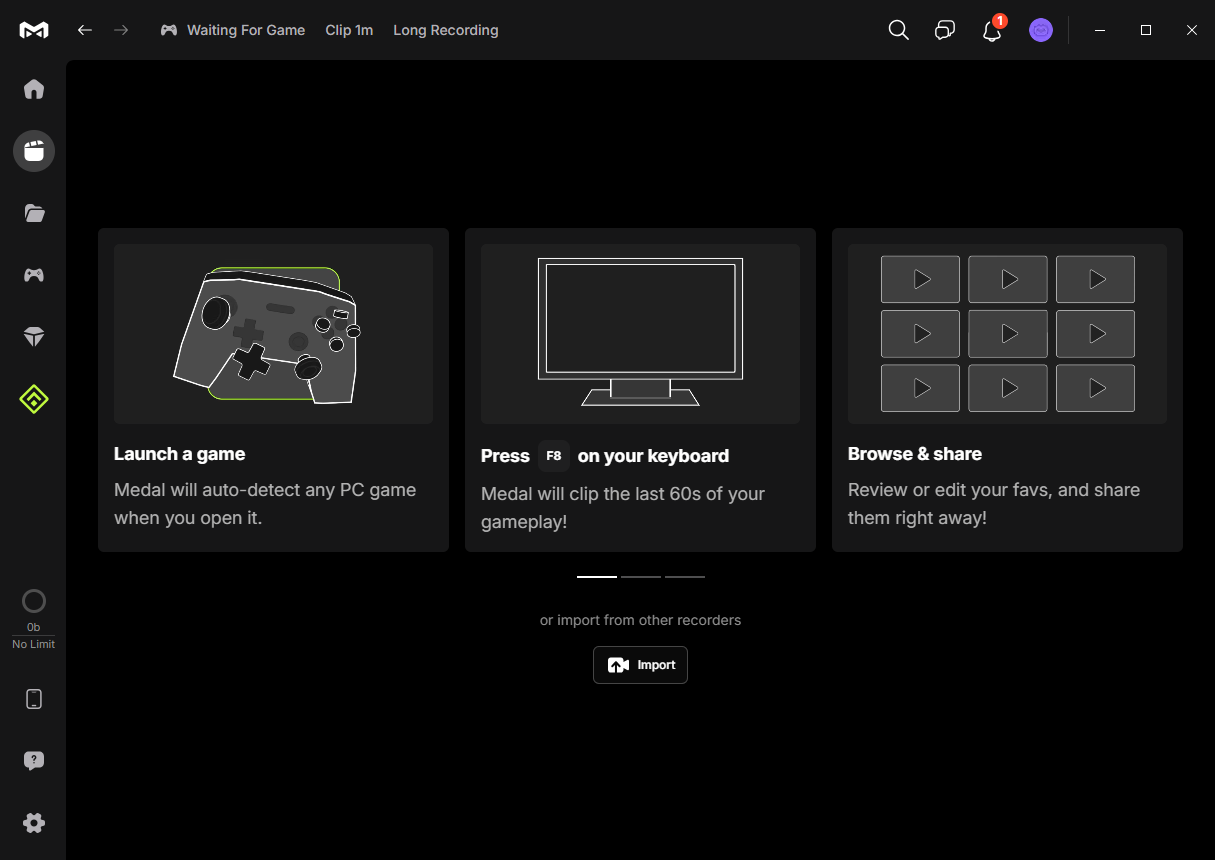This screenshot has height=860, width=1215.
Task: Click the Import button
Action: coord(640,665)
